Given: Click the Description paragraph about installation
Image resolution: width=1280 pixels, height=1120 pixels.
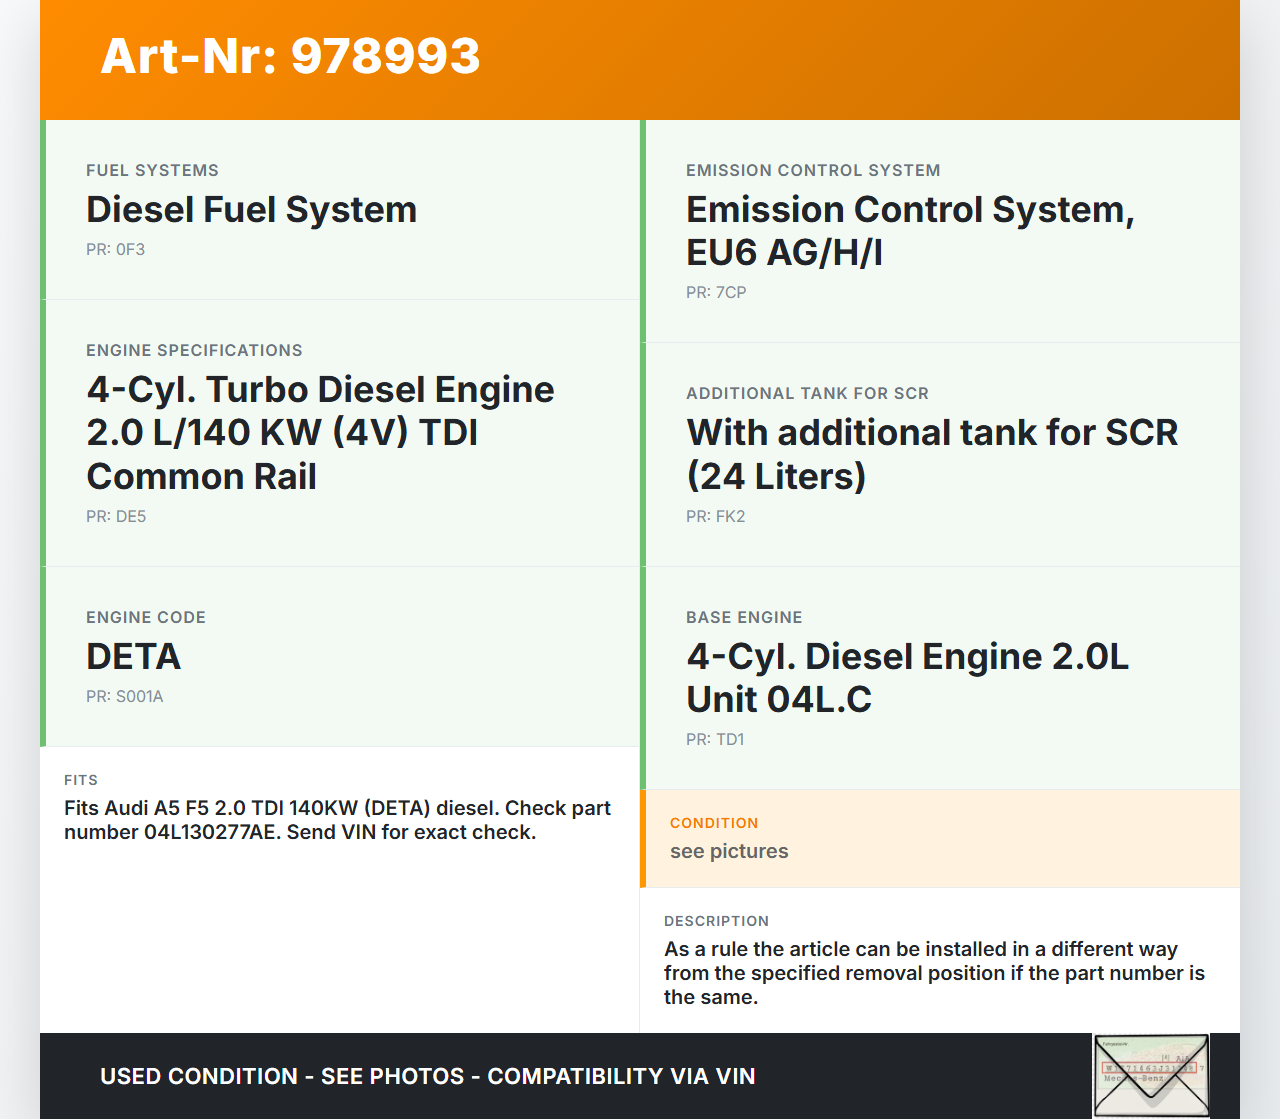Looking at the screenshot, I should click(x=934, y=973).
